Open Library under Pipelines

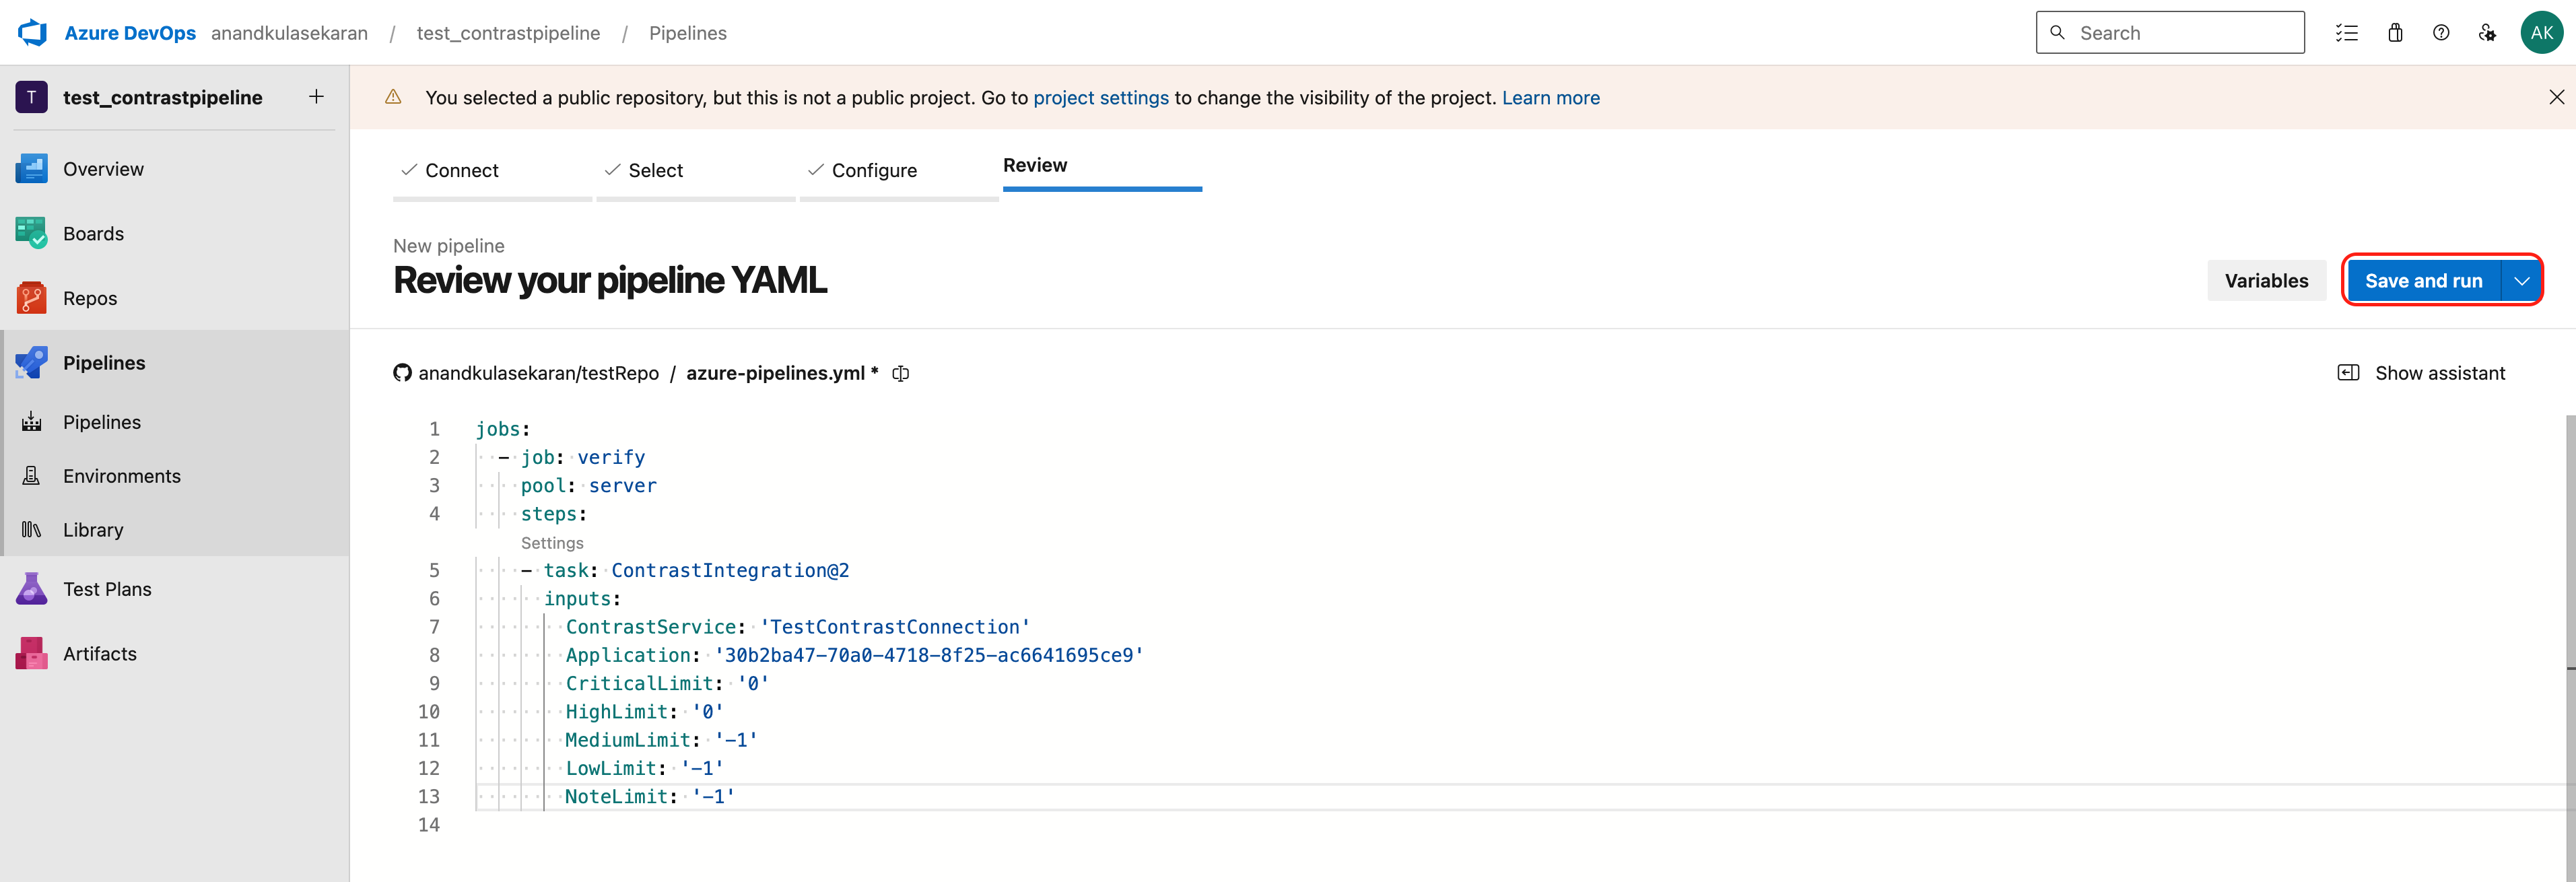175,530
